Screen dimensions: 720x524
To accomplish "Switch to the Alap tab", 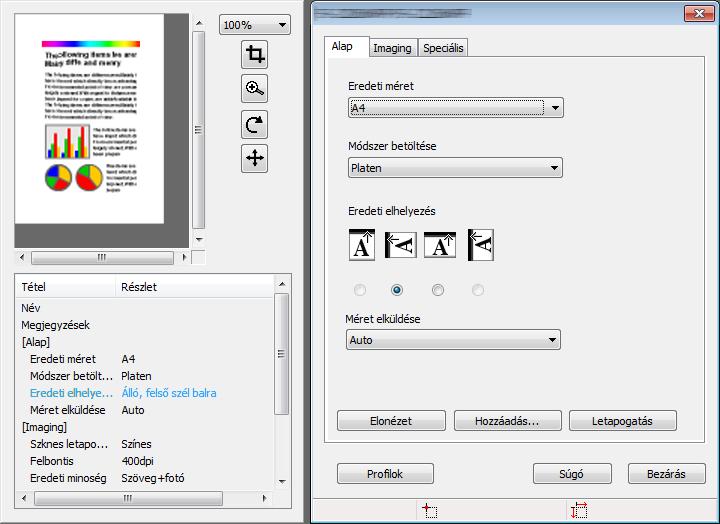I will coord(346,47).
